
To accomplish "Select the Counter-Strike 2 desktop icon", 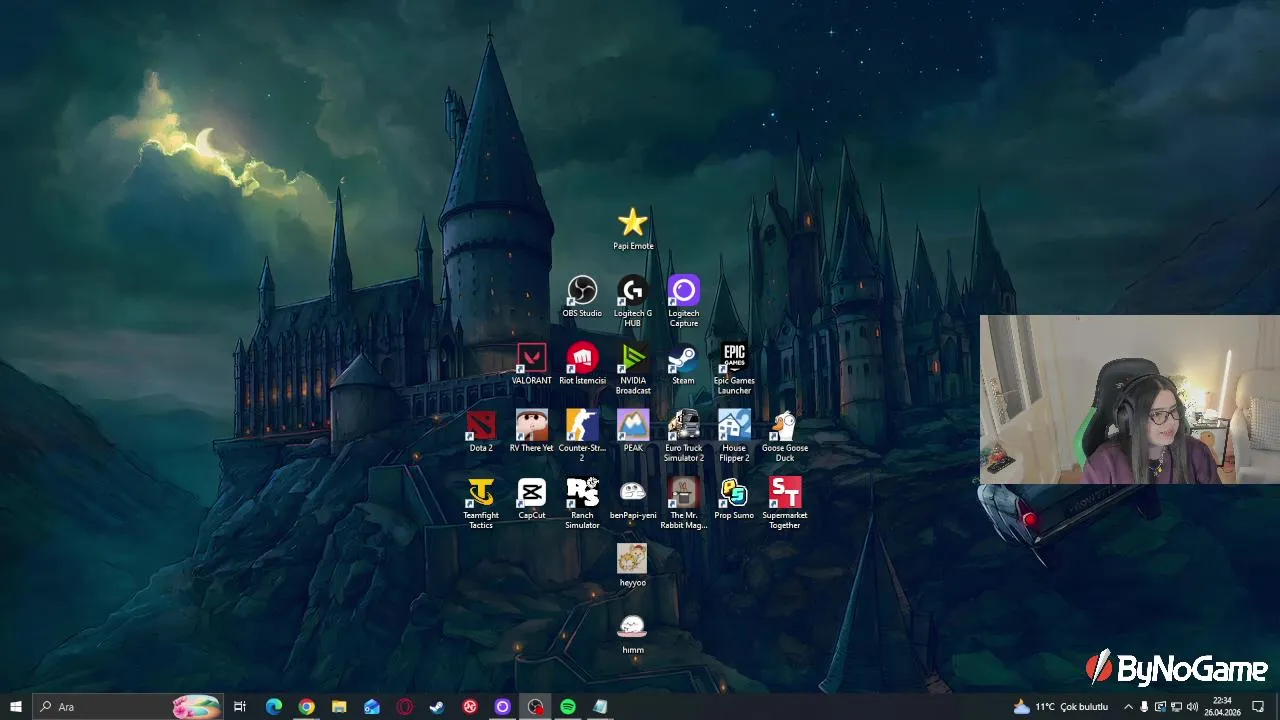I will point(582,436).
